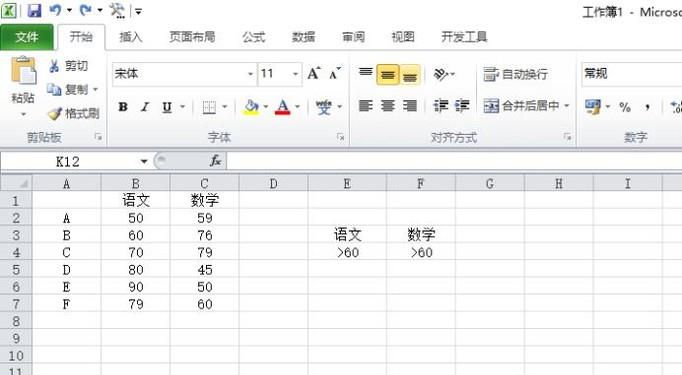Click 自动换行 wrap text button
This screenshot has height=375, width=682.
(515, 74)
